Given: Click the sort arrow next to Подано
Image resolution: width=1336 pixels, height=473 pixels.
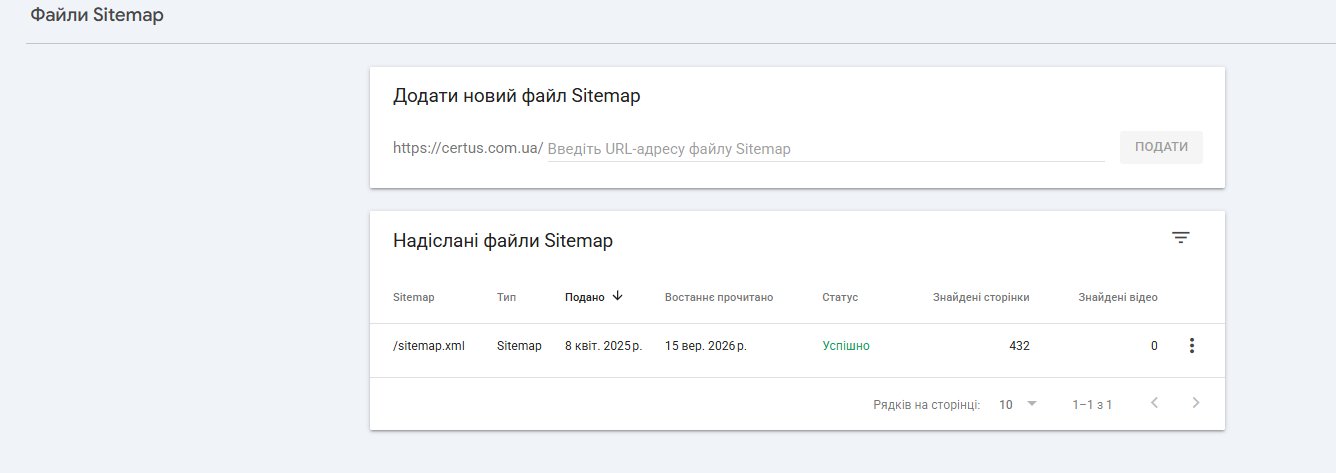Looking at the screenshot, I should point(617,296).
